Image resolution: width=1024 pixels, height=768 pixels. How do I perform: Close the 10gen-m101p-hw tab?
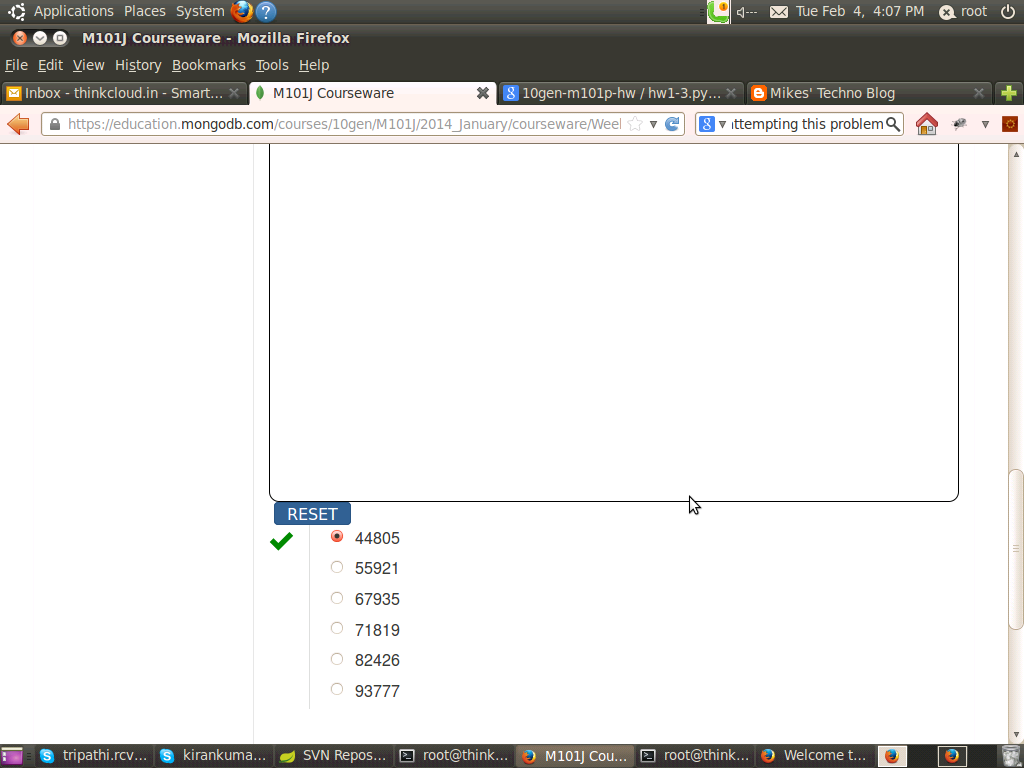point(731,93)
